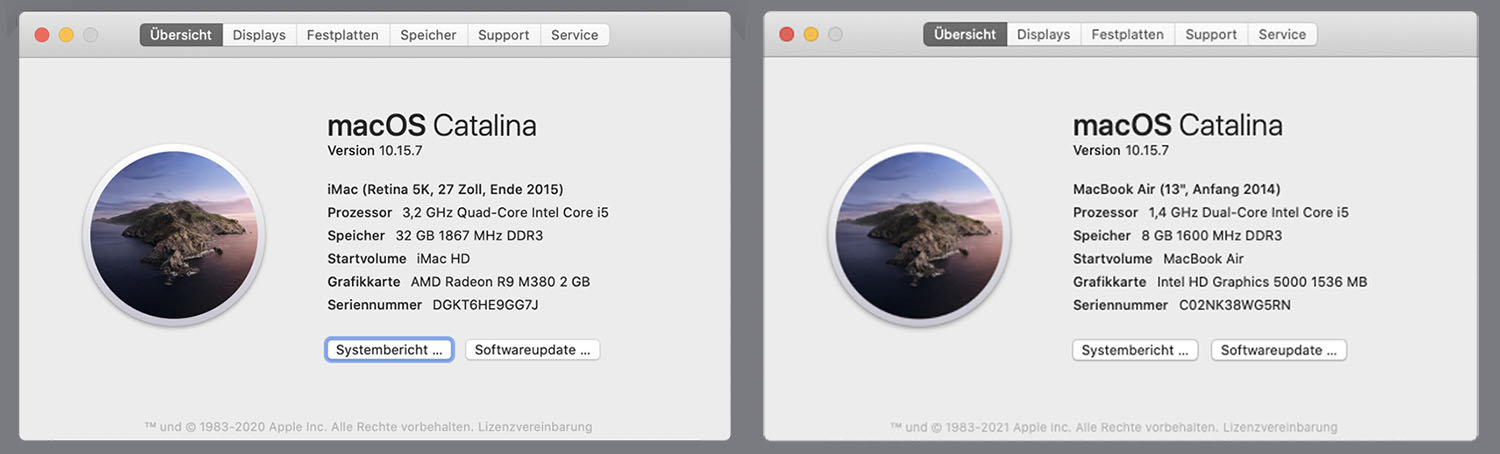Image resolution: width=1500 pixels, height=454 pixels.
Task: Select Übersicht tab in iMac window
Action: 181,35
